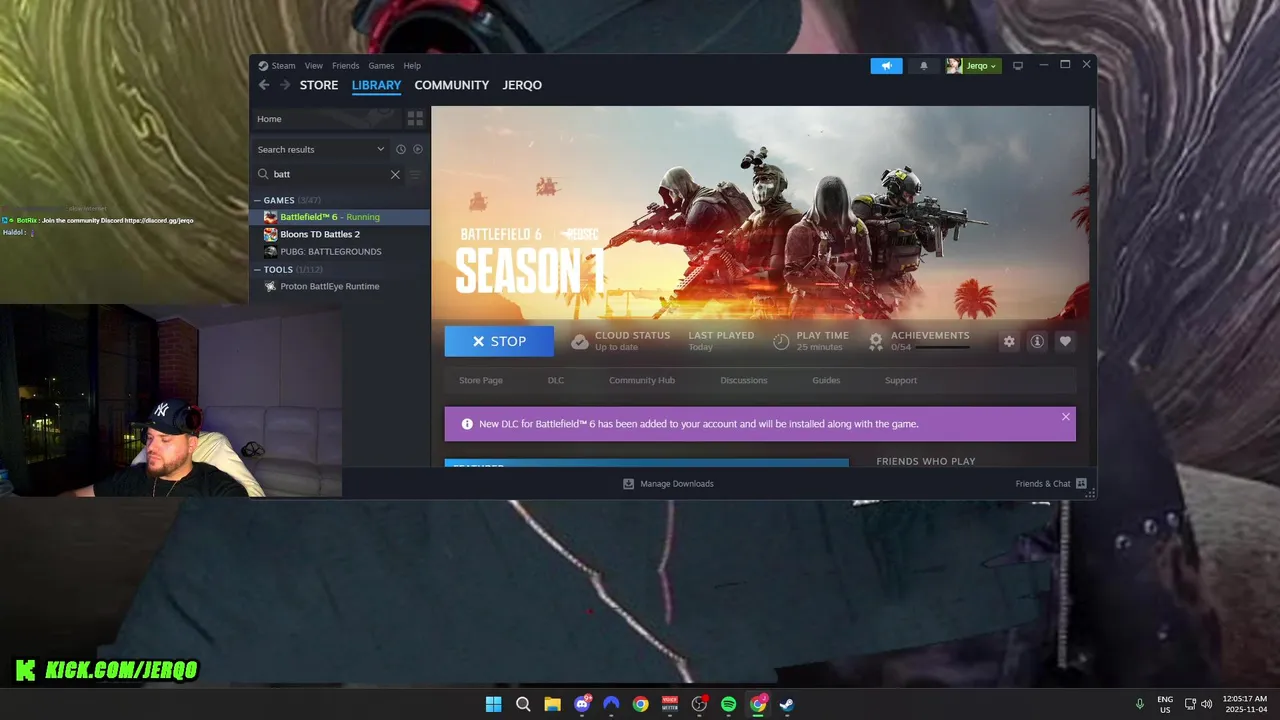1280x720 pixels.
Task: Select Bloons TD Battles 2 in the list
Action: [340, 234]
